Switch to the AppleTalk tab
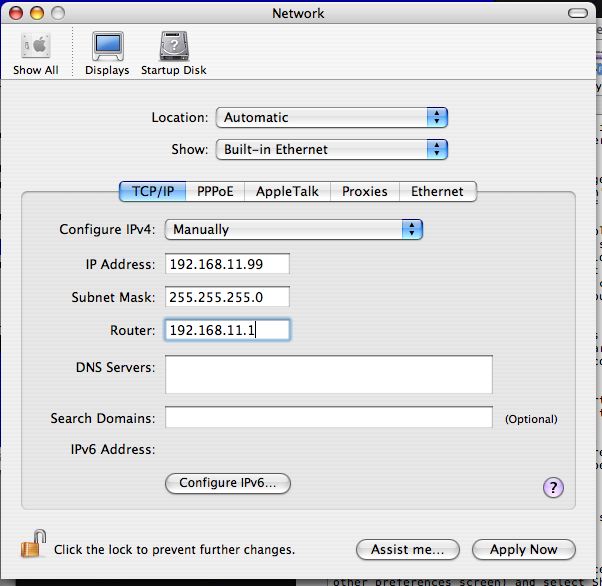Image resolution: width=602 pixels, height=586 pixels. [x=287, y=191]
